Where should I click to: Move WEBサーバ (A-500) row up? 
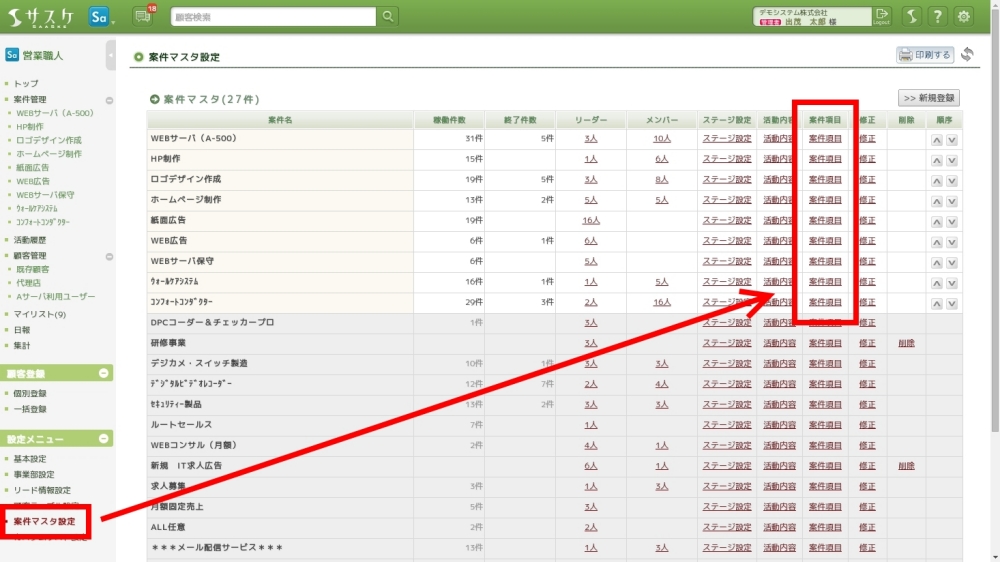click(936, 139)
